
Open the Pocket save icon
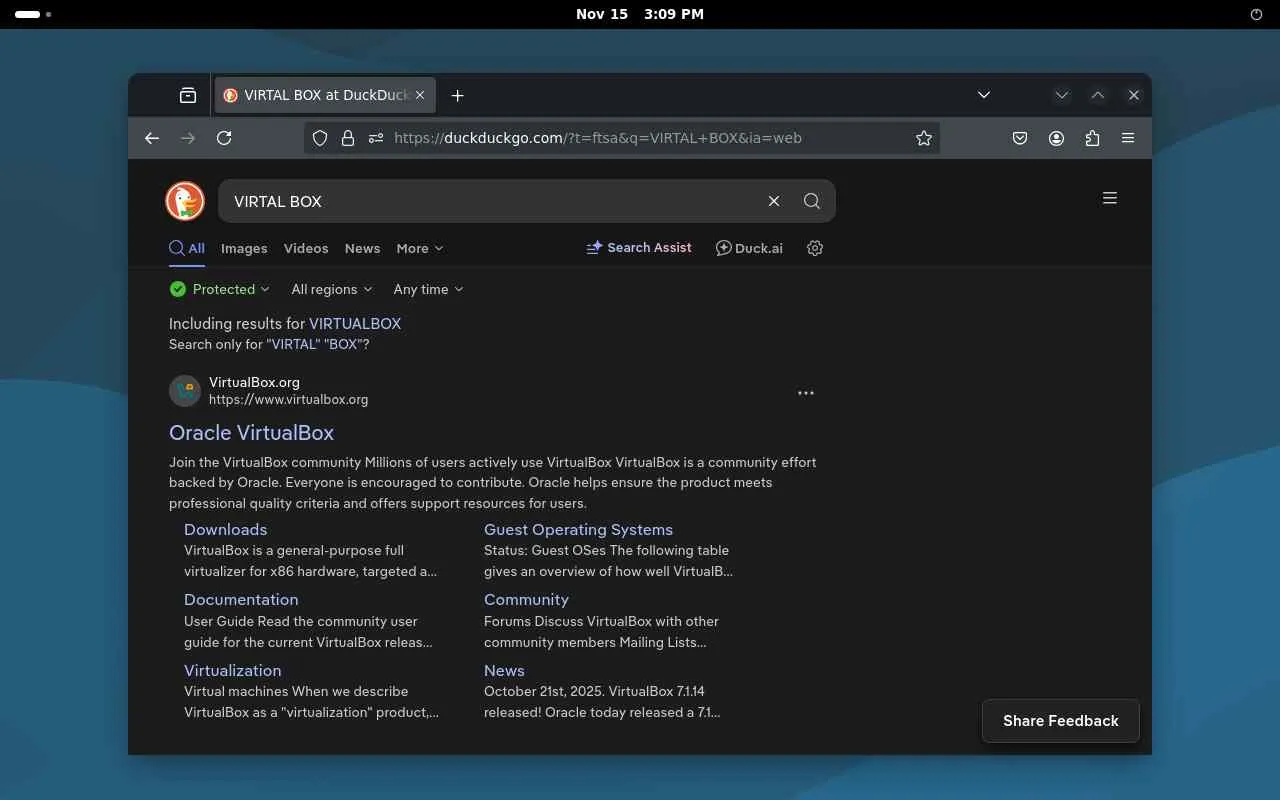pos(1020,138)
